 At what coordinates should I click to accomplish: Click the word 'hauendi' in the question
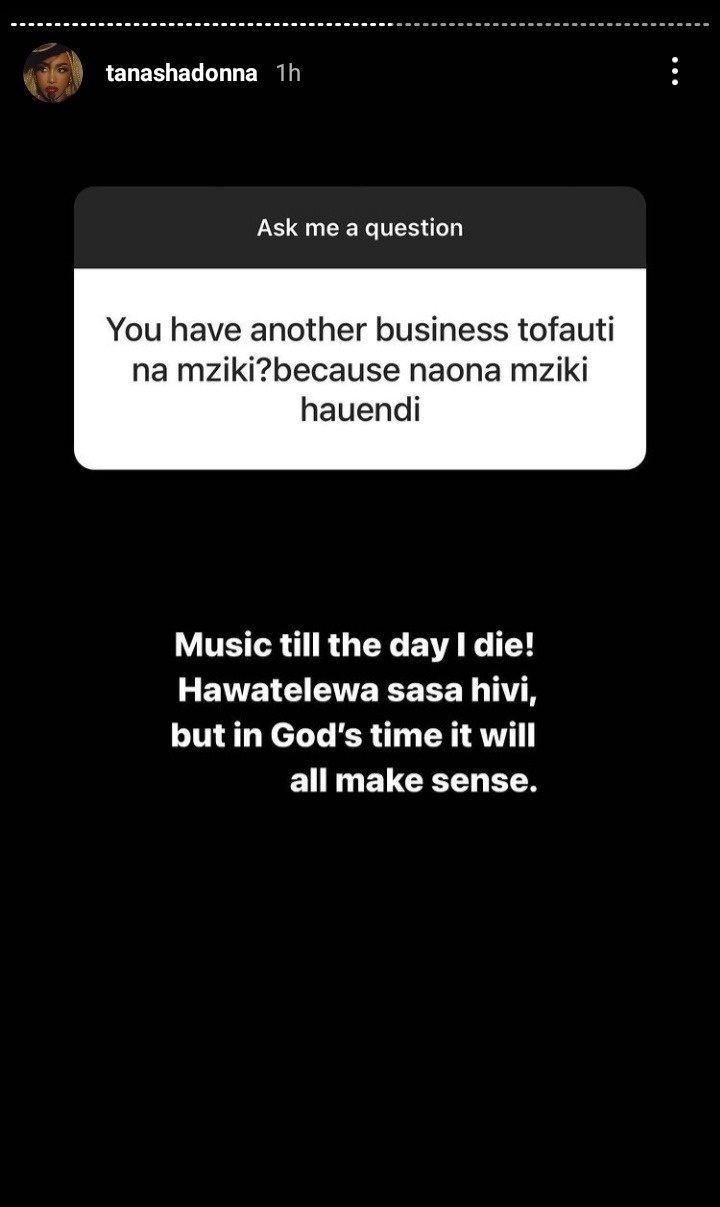point(360,409)
